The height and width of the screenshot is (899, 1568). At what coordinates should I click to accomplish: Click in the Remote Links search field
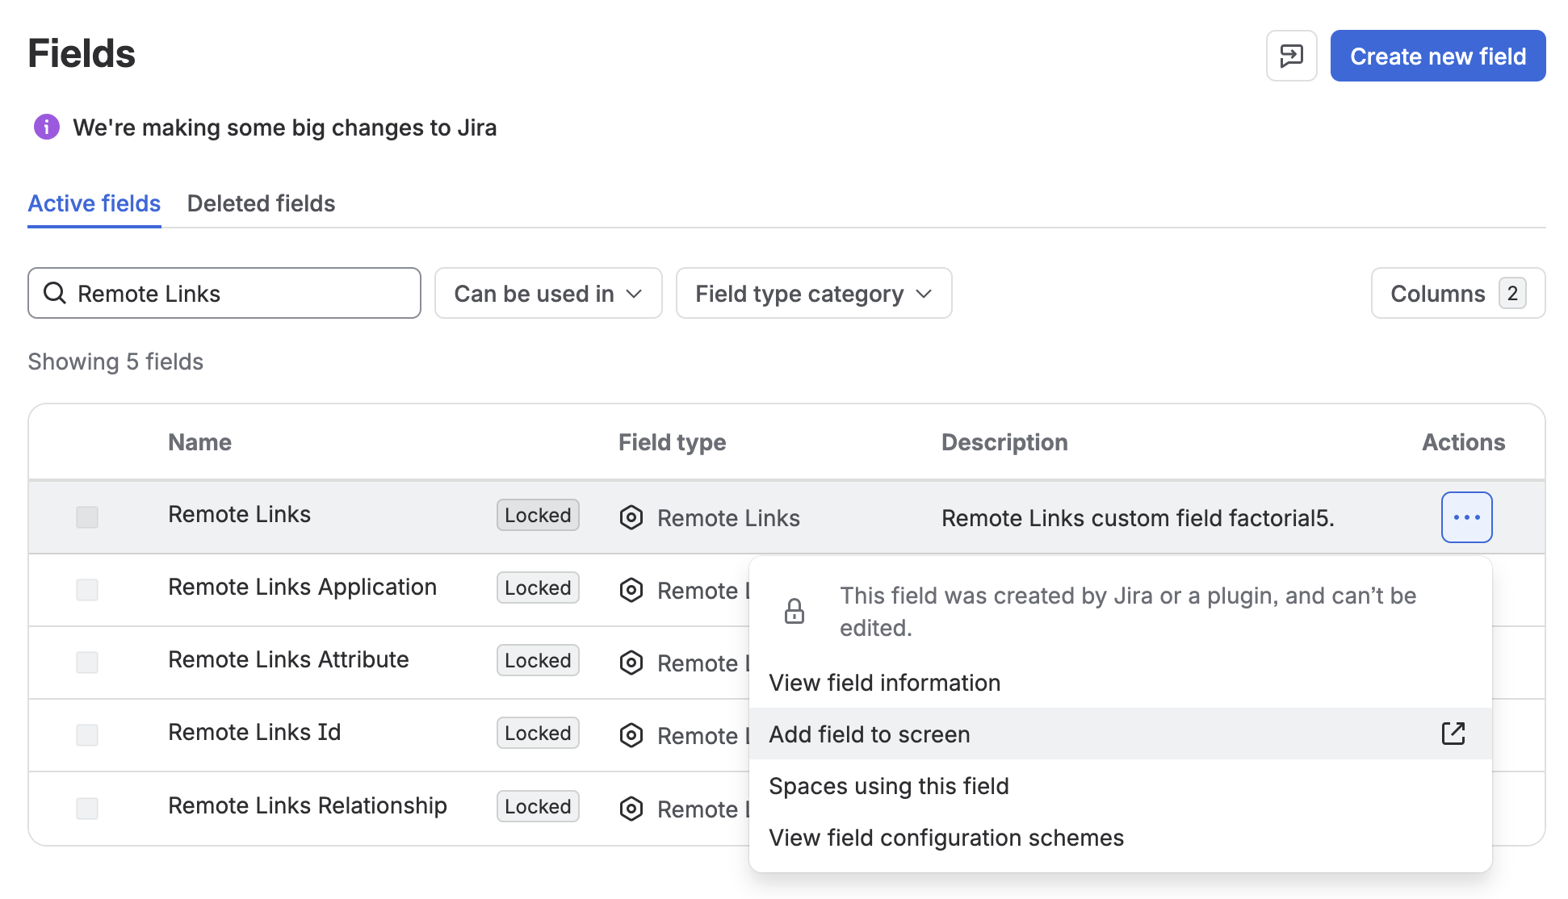click(x=224, y=293)
